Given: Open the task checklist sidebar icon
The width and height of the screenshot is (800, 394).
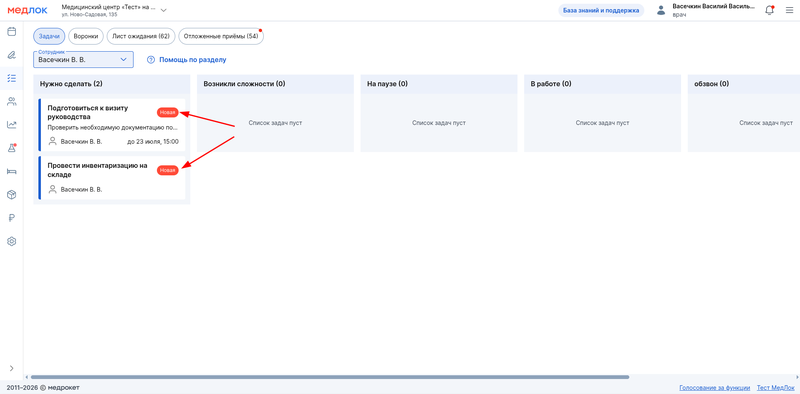Looking at the screenshot, I should [11, 78].
